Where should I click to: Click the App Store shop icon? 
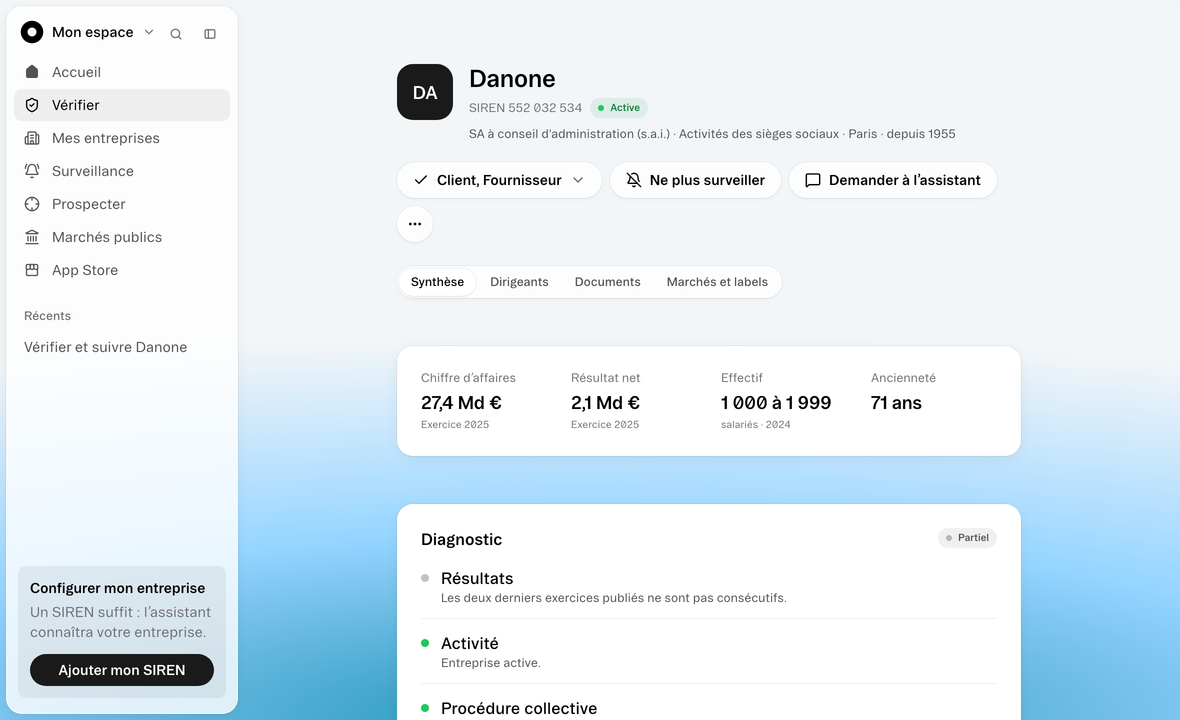pos(32,270)
